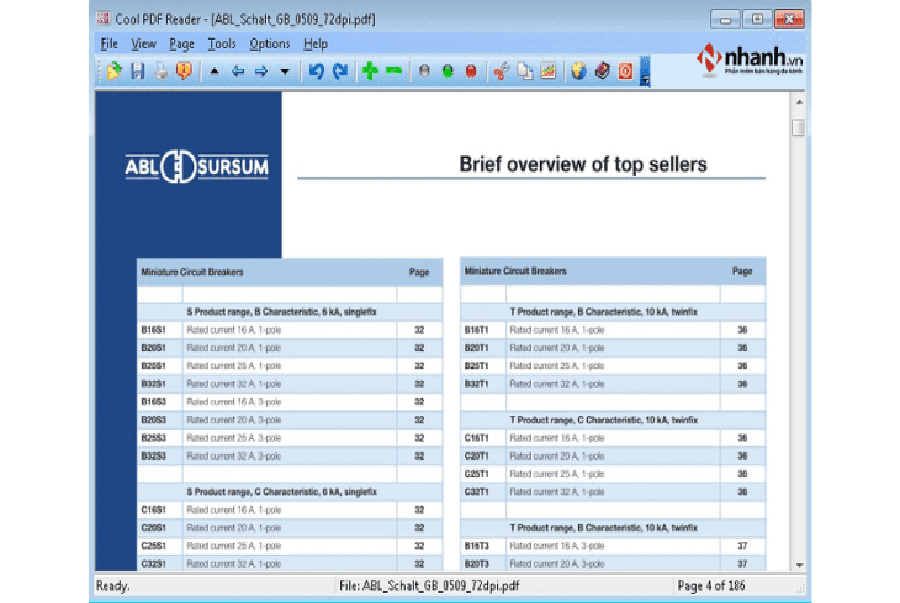Click the Save floppy disk icon
The image size is (900, 603).
138,72
